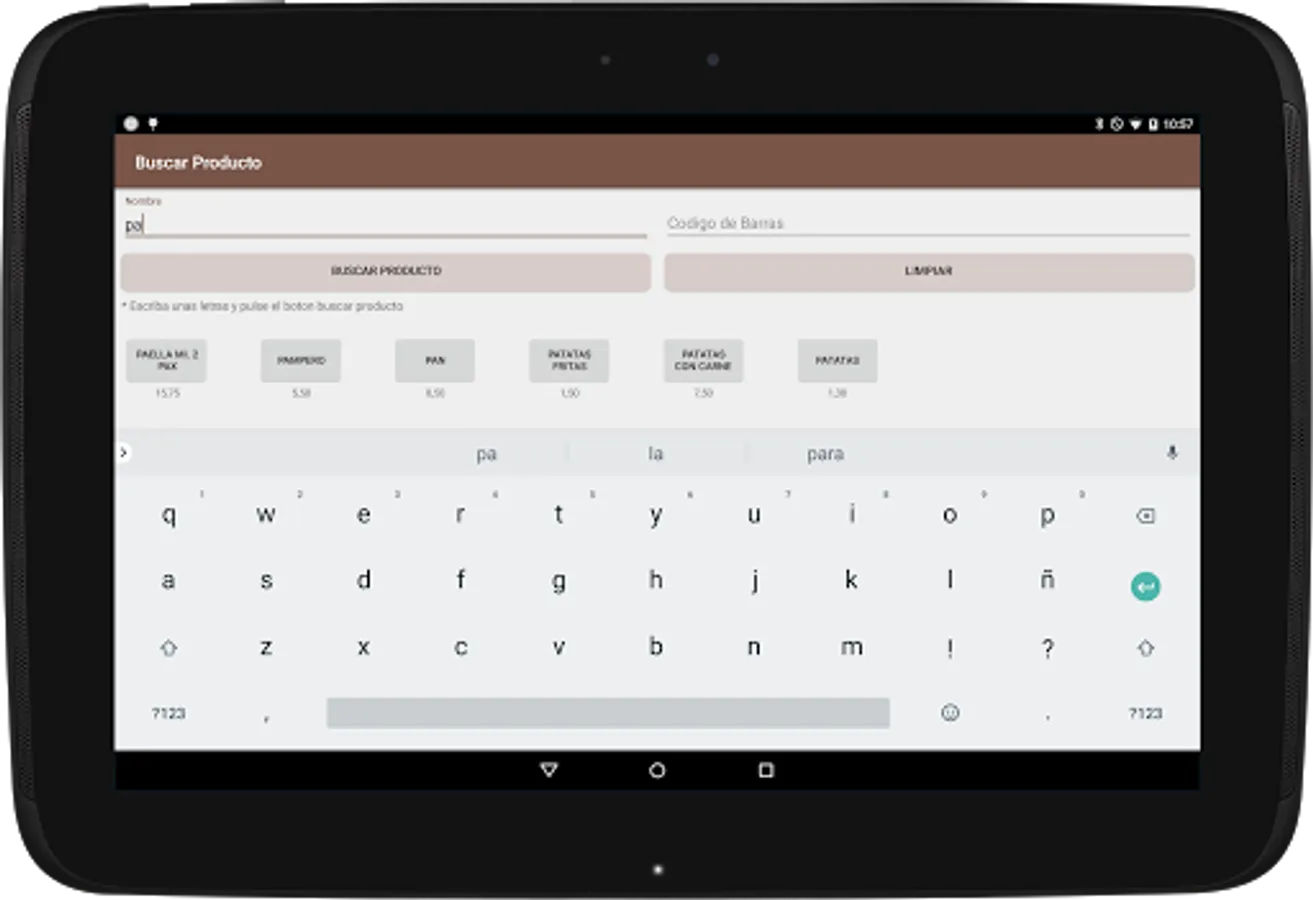Viewport: 1313px width, 900px height.
Task: Tap the s key
Action: pos(266,581)
